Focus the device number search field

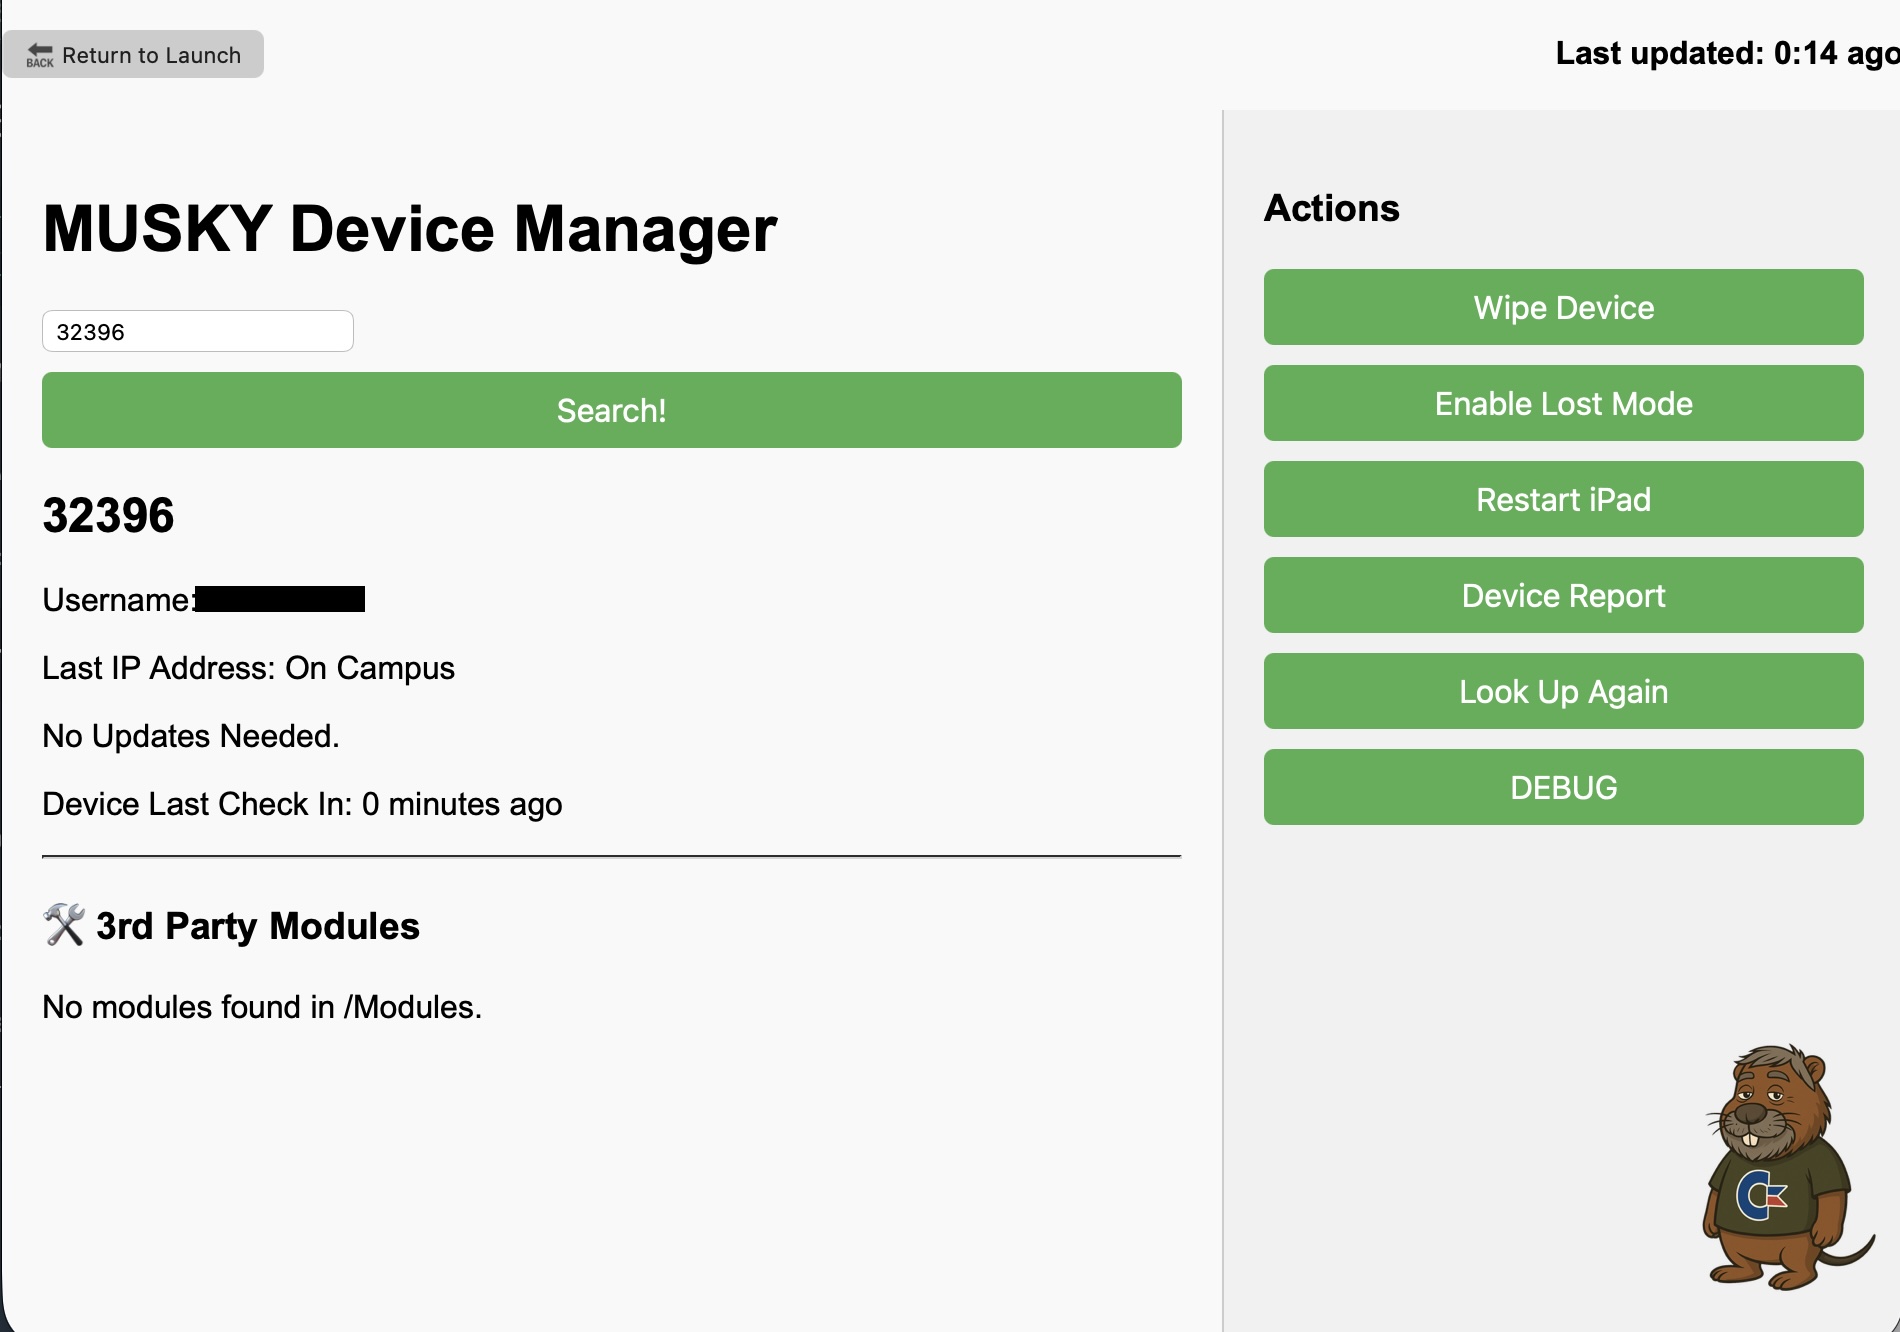(197, 331)
